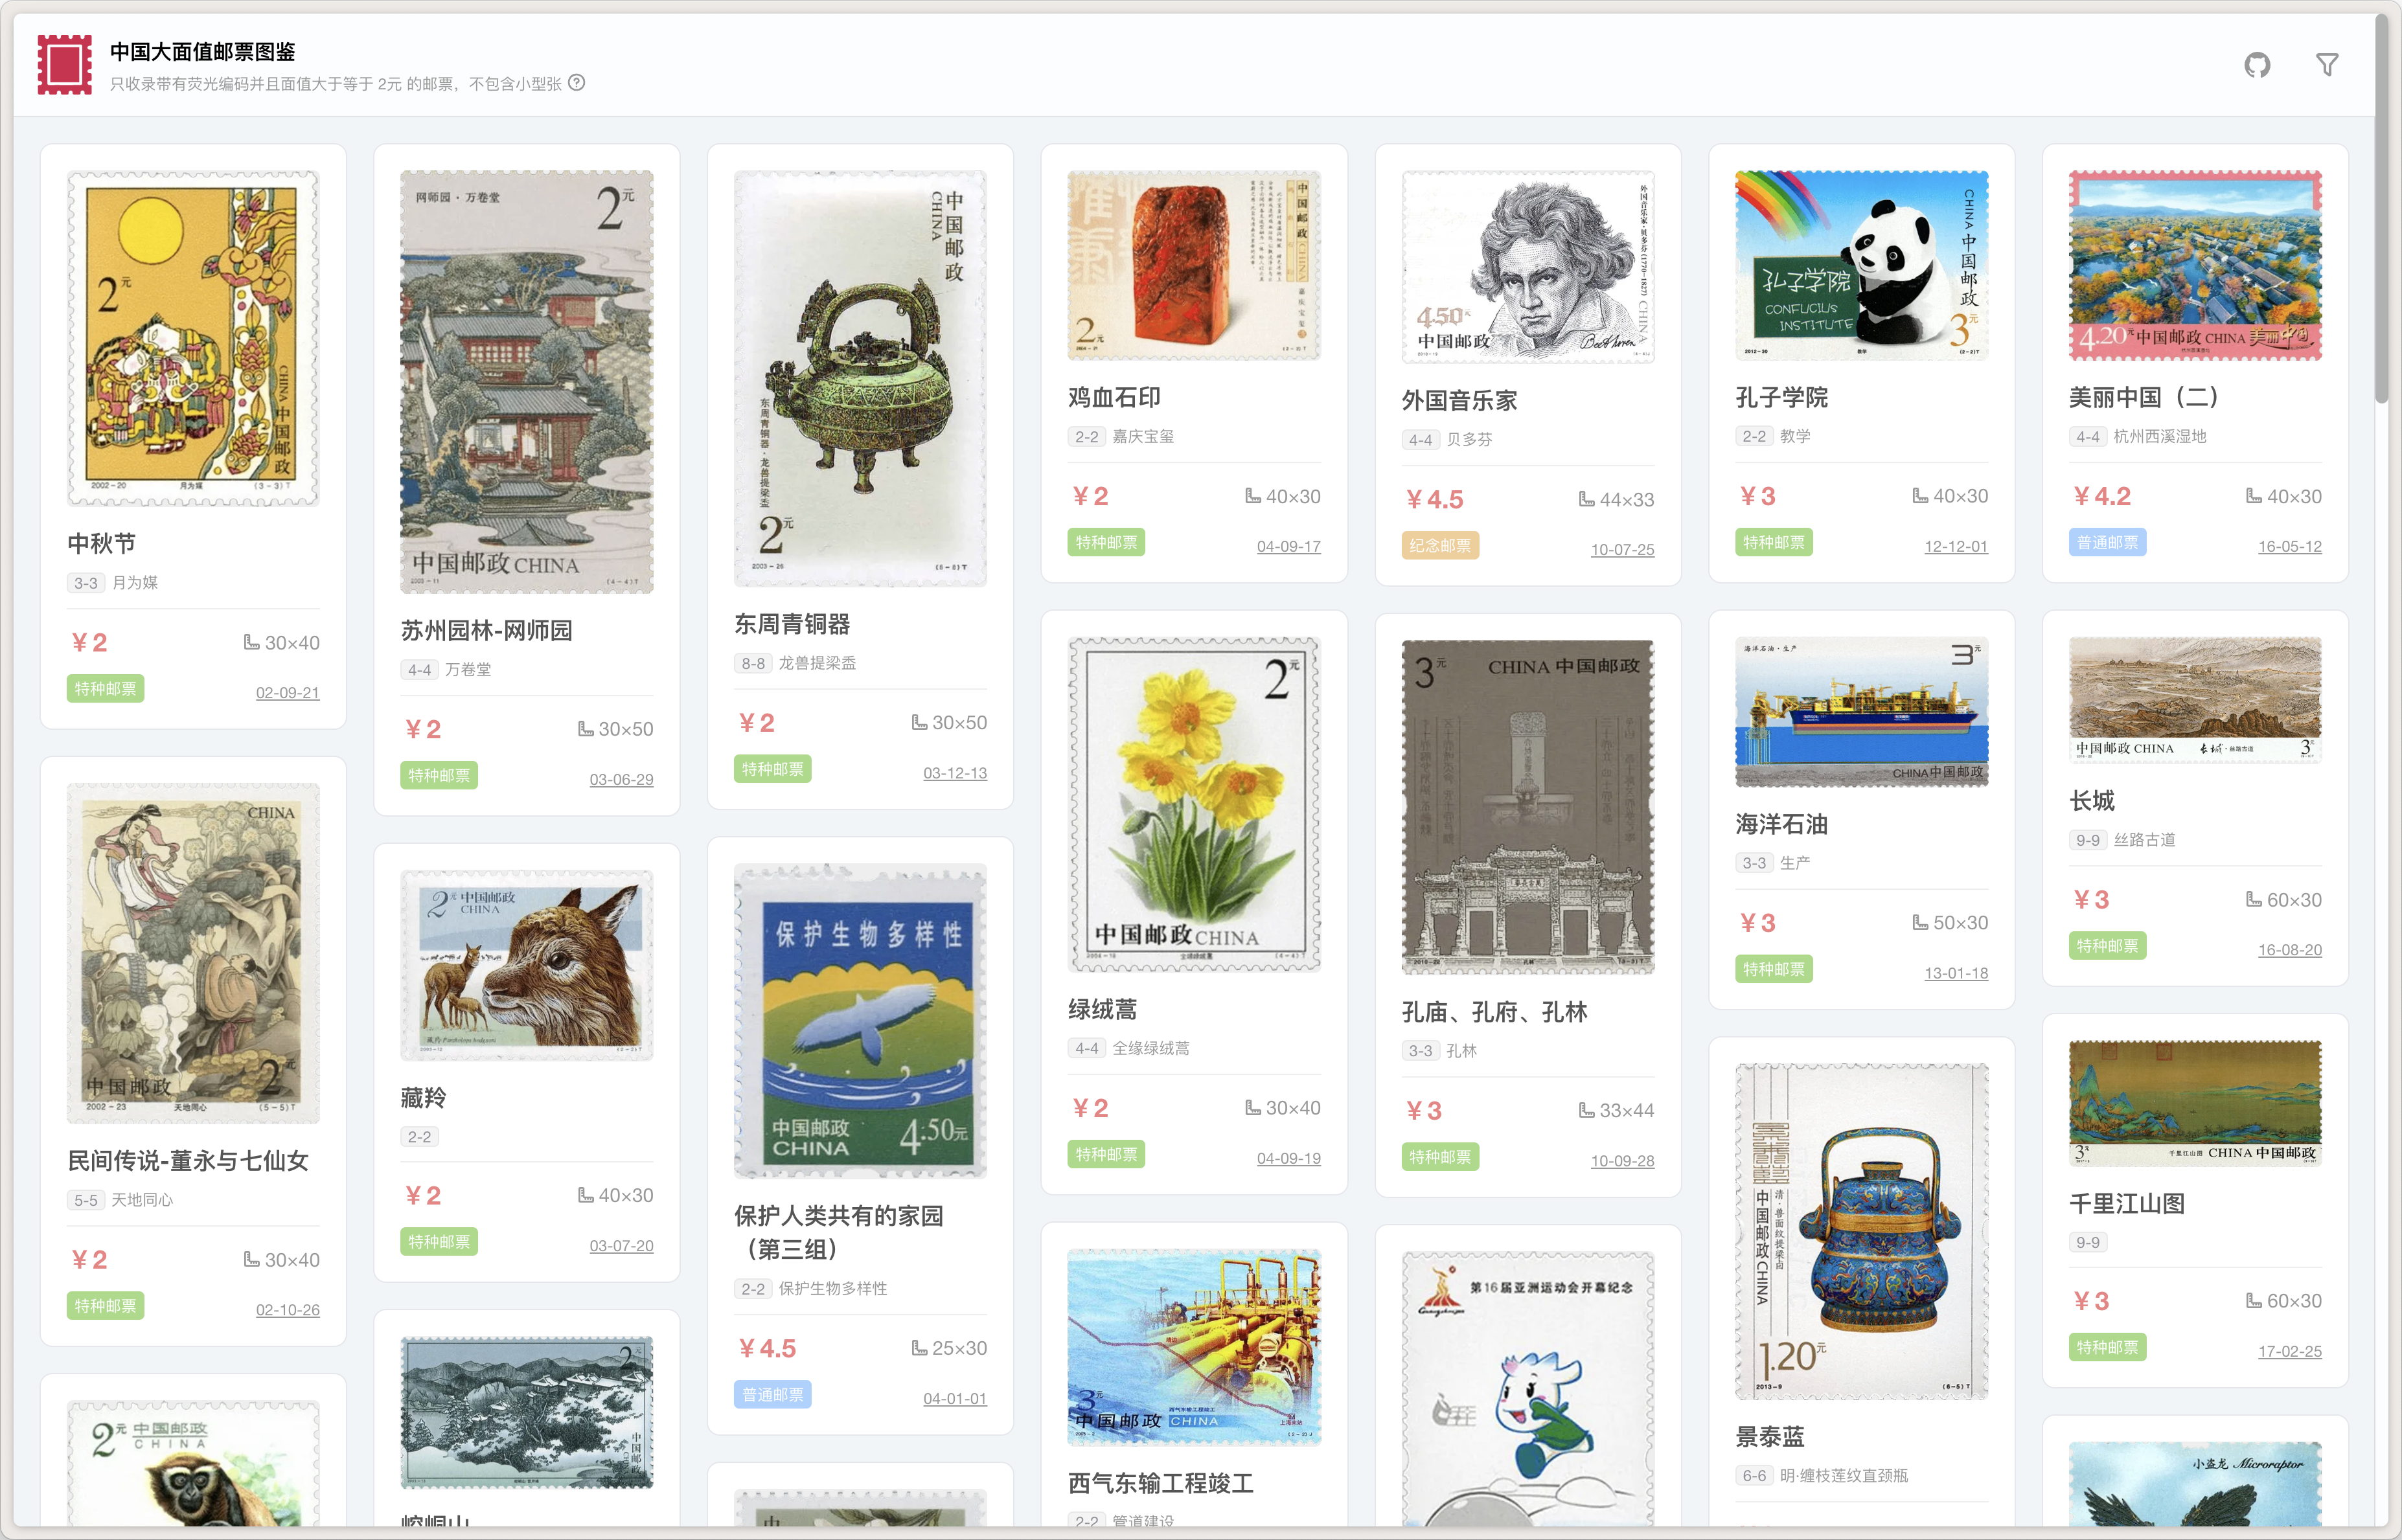Screen dimensions: 2402x1540
Task: Click the help question mark icon
Action: click(577, 83)
